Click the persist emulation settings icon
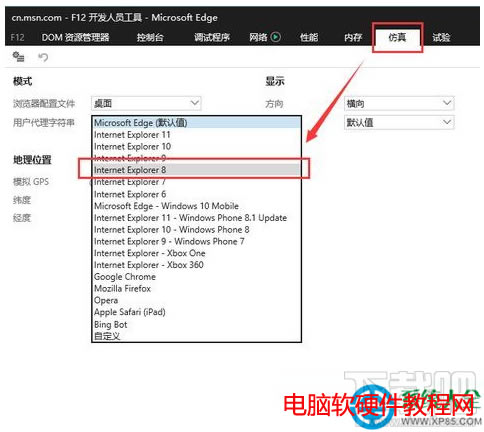Image resolution: width=484 pixels, height=432 pixels. click(18, 57)
